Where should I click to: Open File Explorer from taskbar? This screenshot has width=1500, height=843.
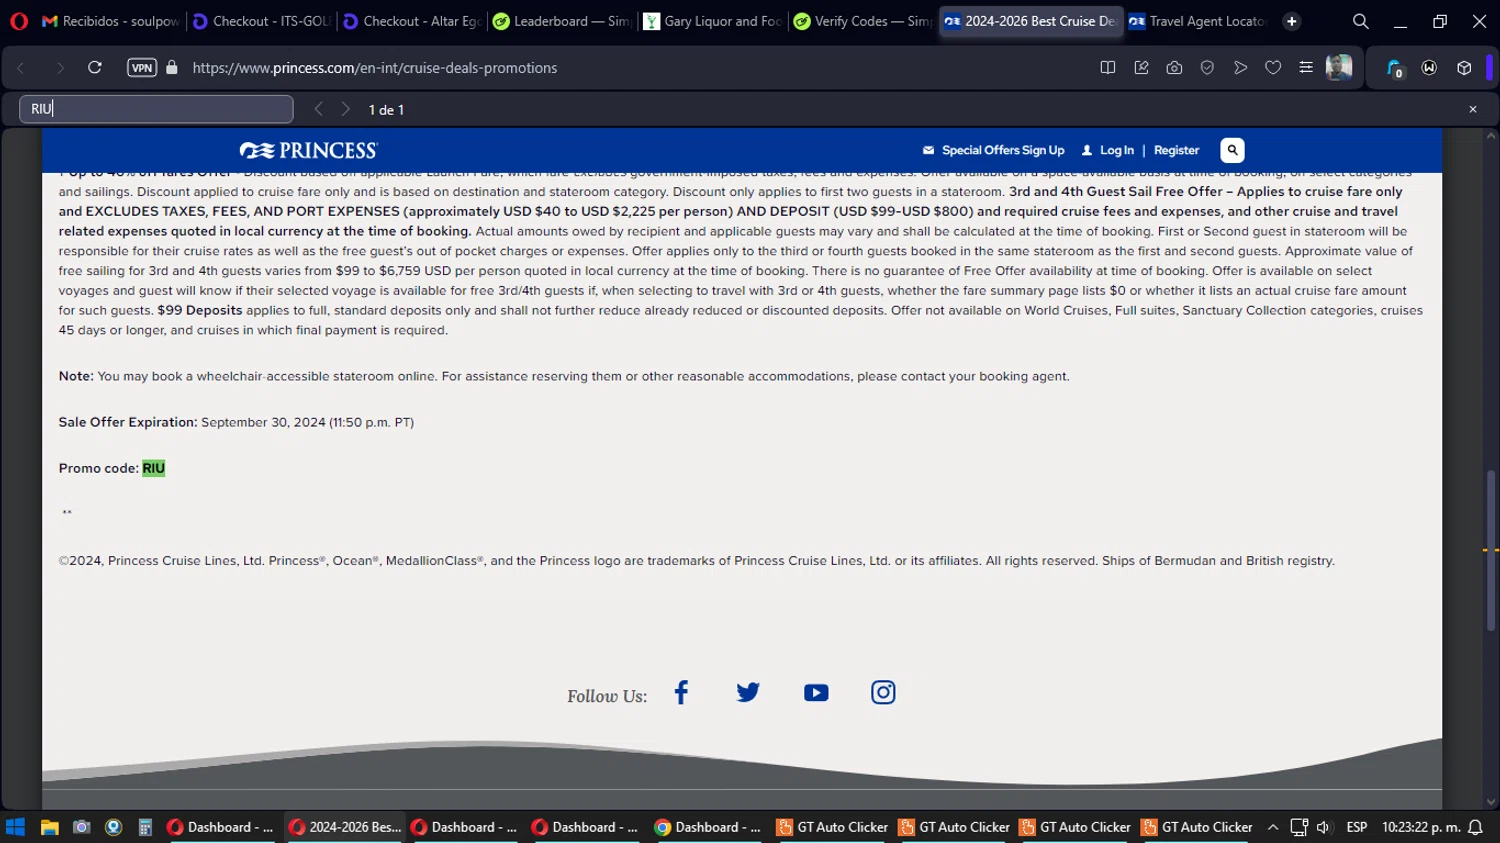click(49, 827)
